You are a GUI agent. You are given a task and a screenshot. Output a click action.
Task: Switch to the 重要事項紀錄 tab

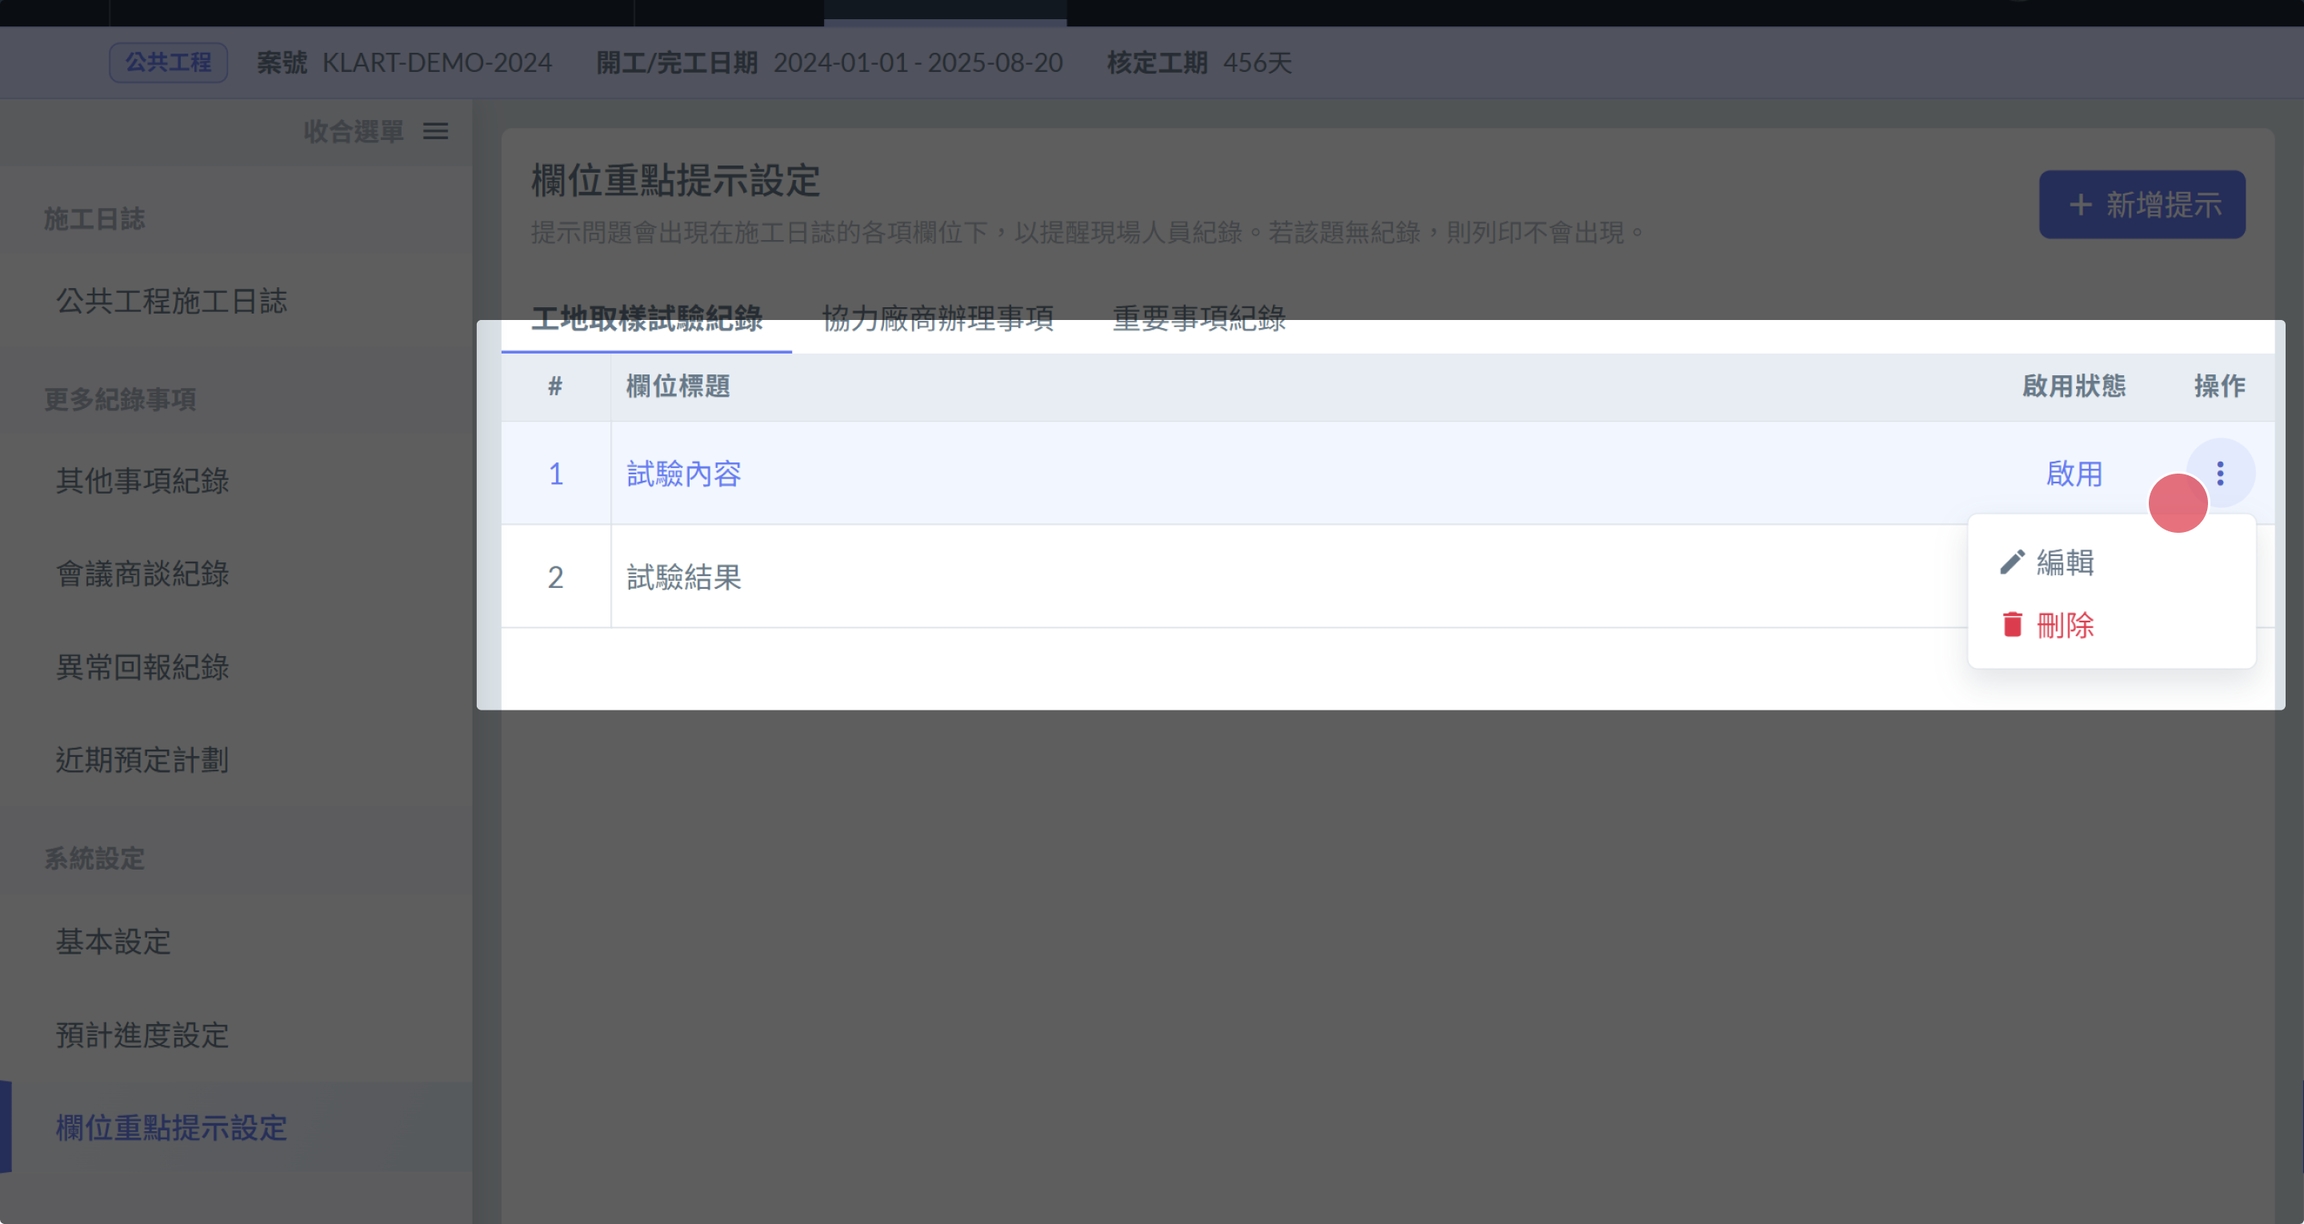click(1198, 319)
